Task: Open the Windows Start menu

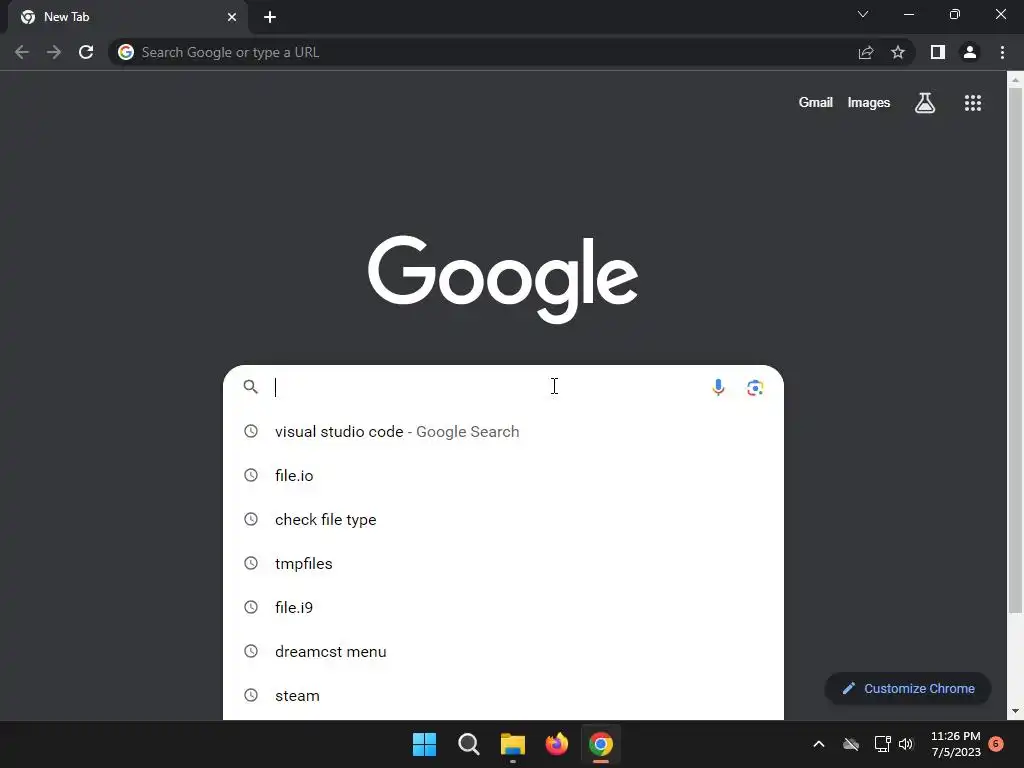Action: 424,744
